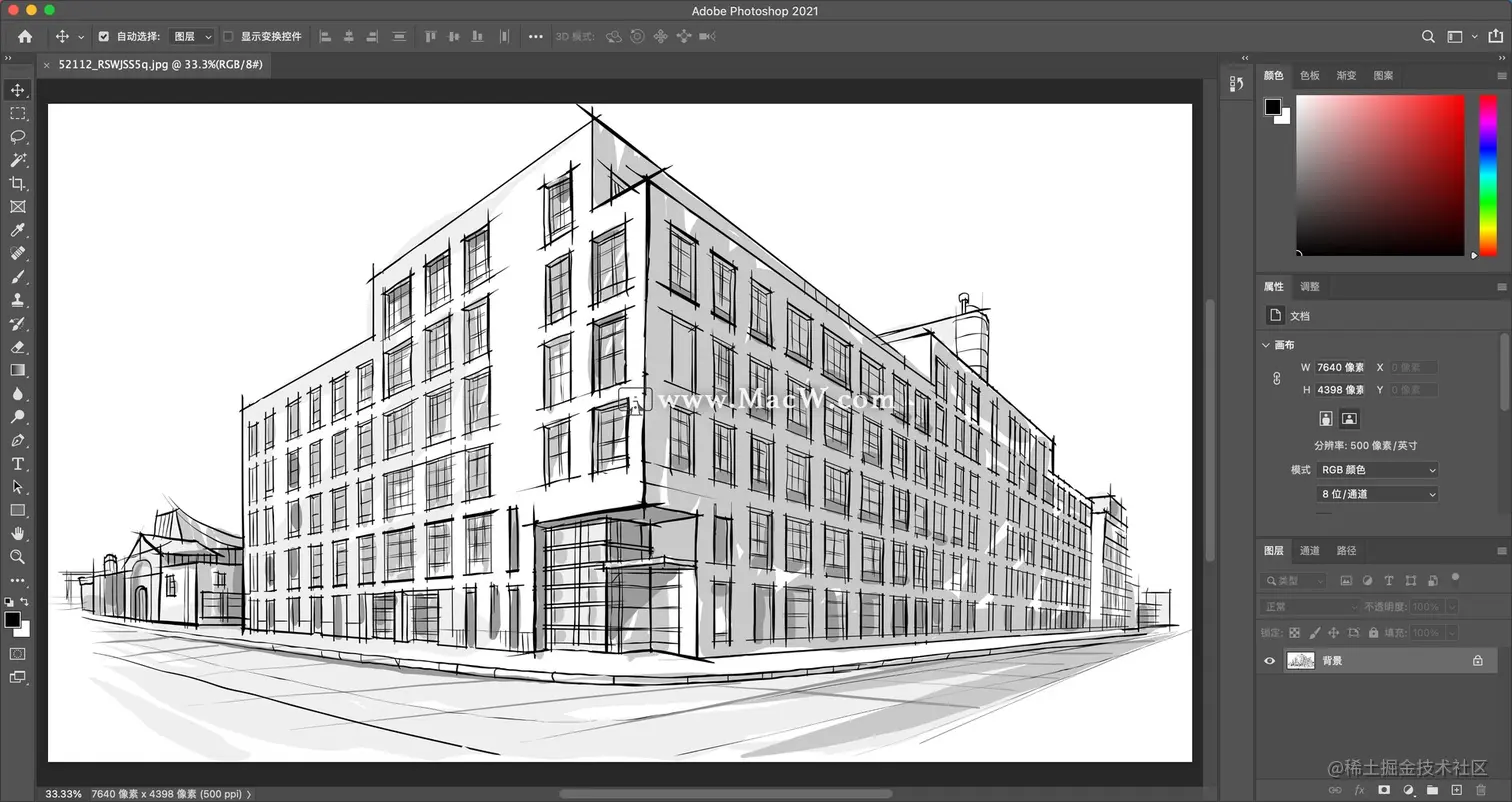Select the Horizontal Type tool
This screenshot has width=1512, height=802.
[x=17, y=464]
